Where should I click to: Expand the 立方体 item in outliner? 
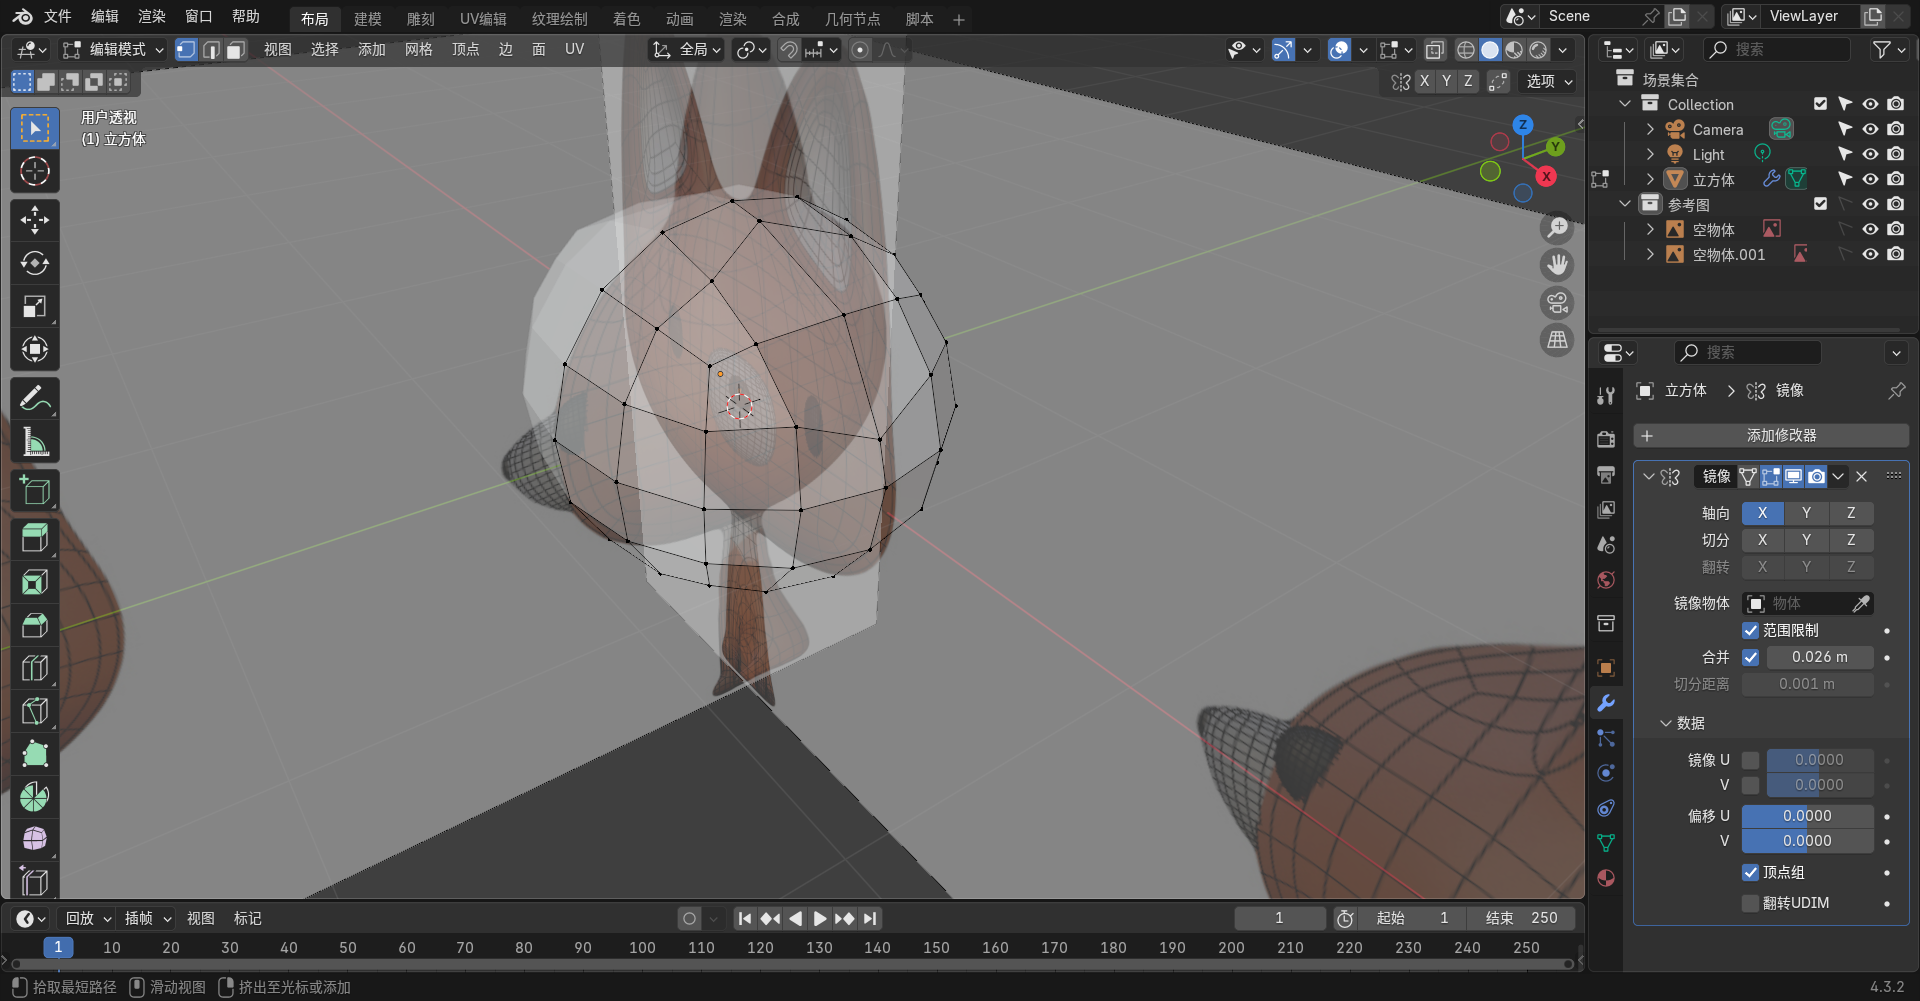(x=1650, y=179)
